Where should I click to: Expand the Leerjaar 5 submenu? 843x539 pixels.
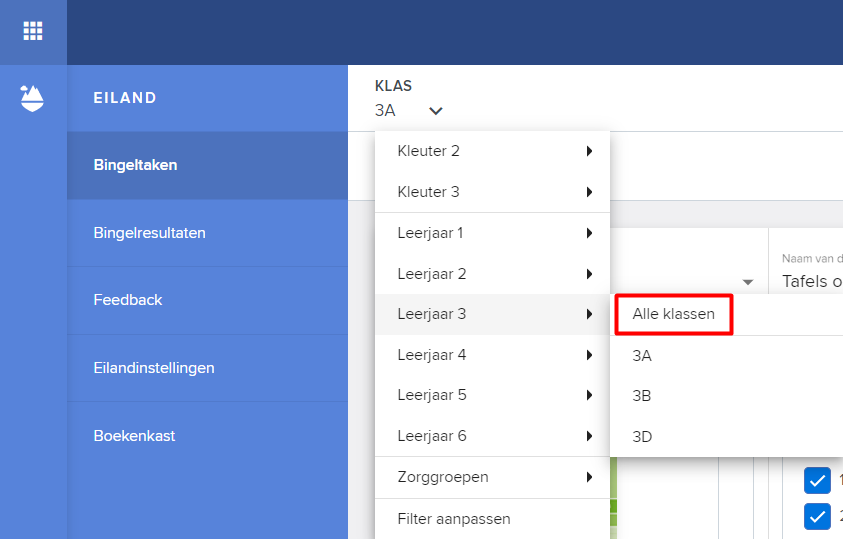(492, 395)
